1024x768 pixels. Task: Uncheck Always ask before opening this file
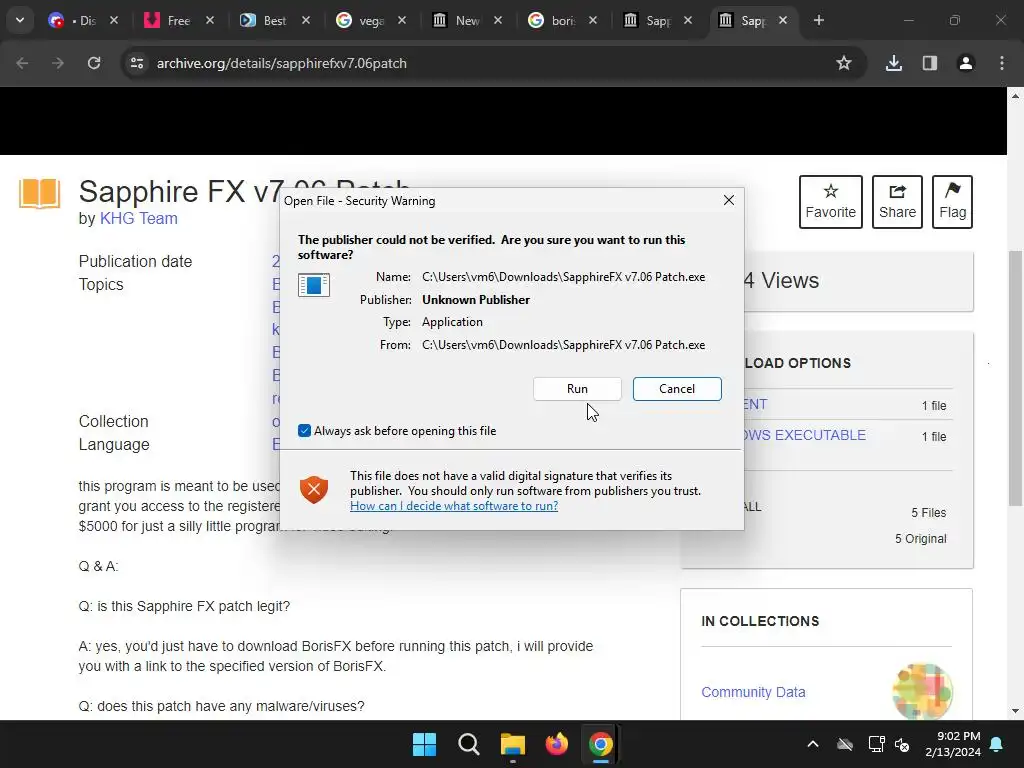(304, 430)
